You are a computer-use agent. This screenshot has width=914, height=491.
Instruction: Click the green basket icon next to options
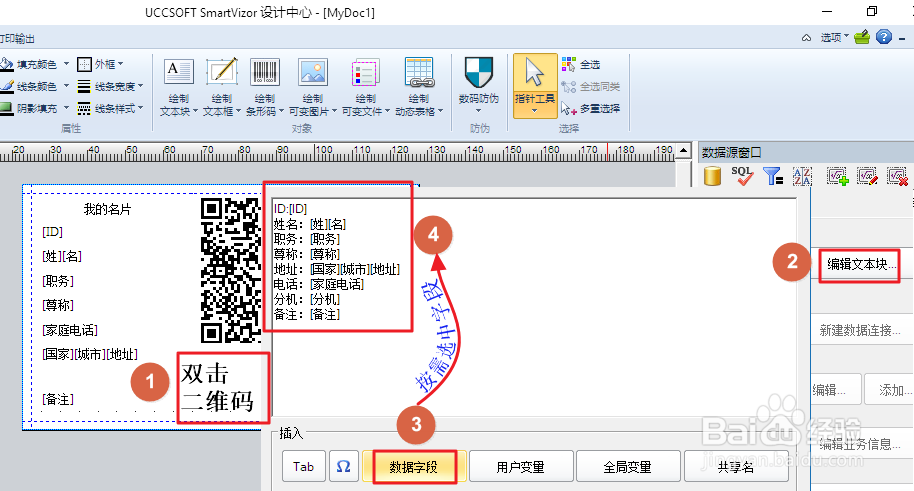[x=862, y=37]
